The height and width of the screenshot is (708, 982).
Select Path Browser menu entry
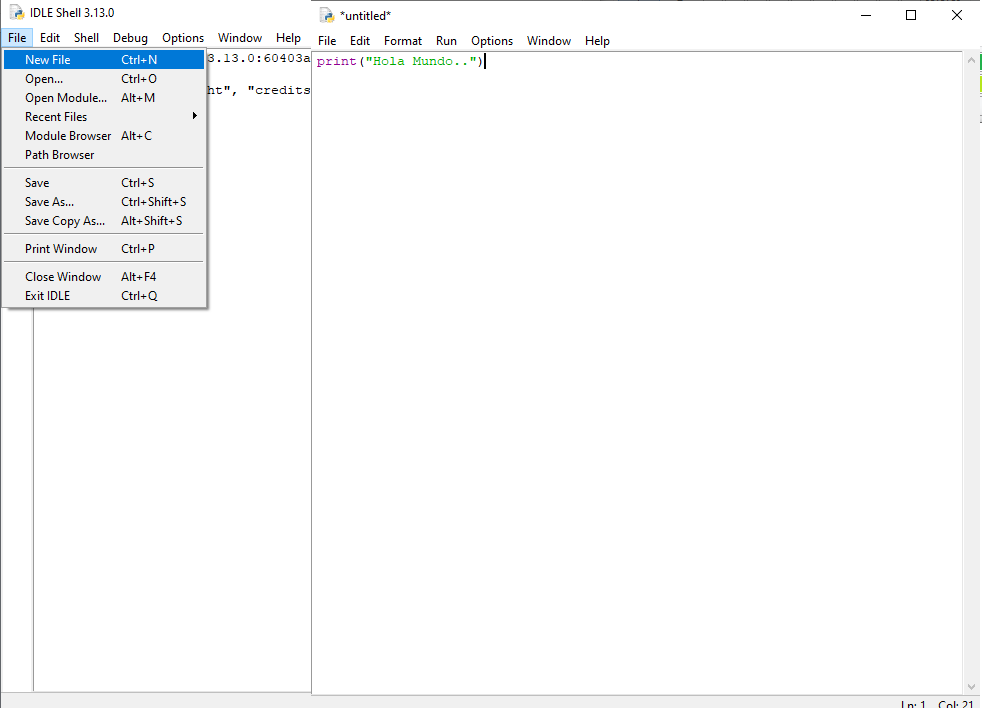click(x=104, y=155)
